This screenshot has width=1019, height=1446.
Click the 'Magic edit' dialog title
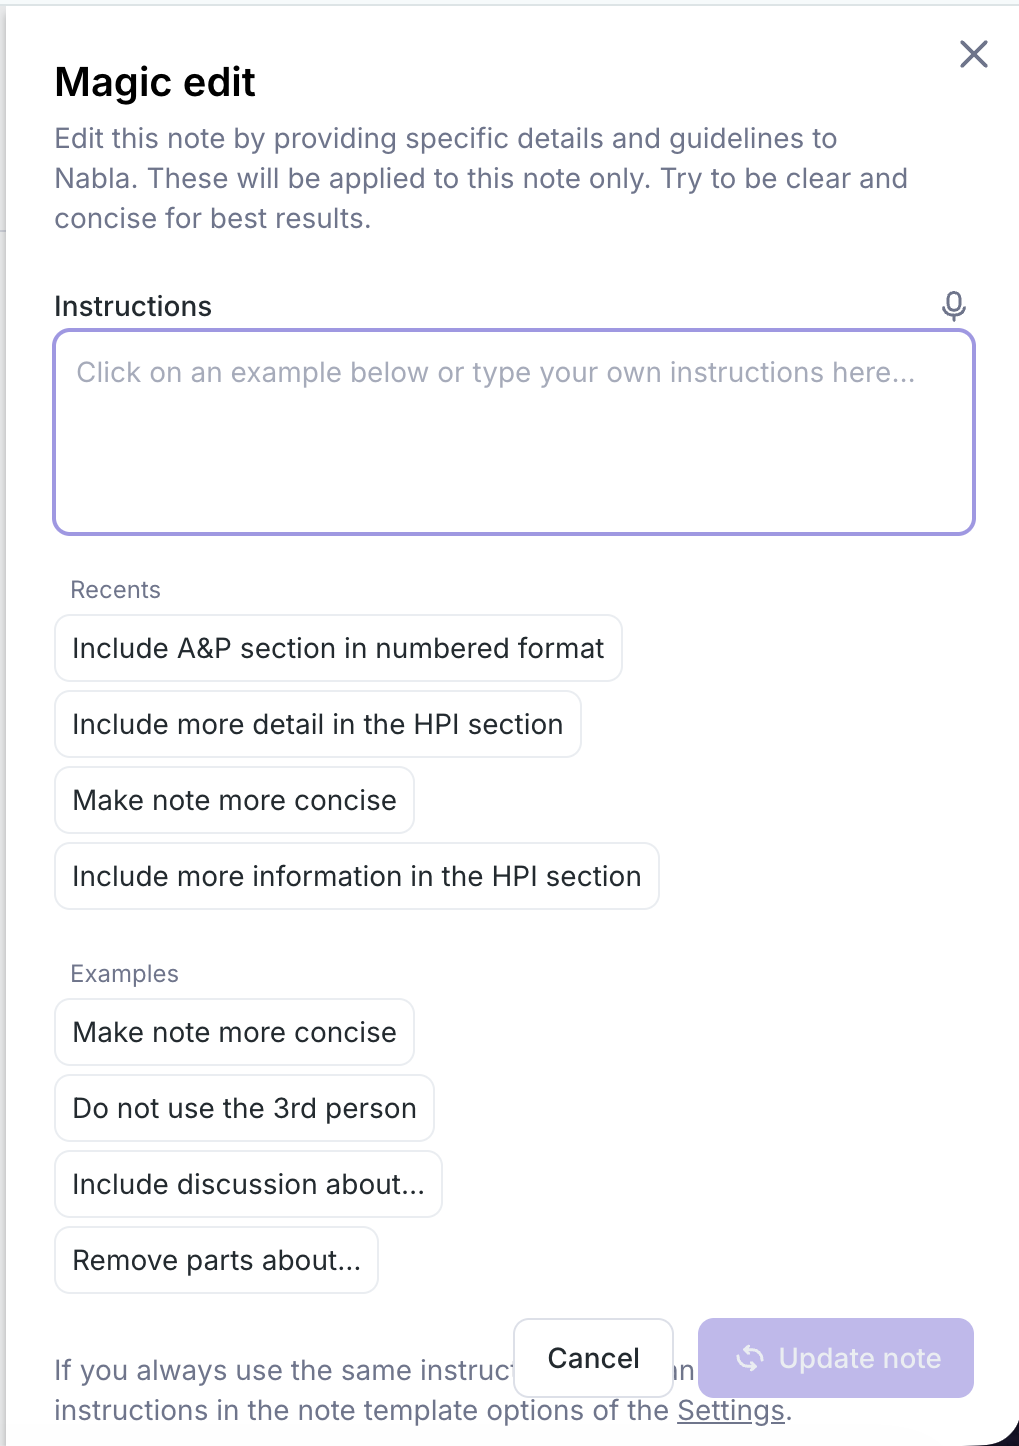155,82
